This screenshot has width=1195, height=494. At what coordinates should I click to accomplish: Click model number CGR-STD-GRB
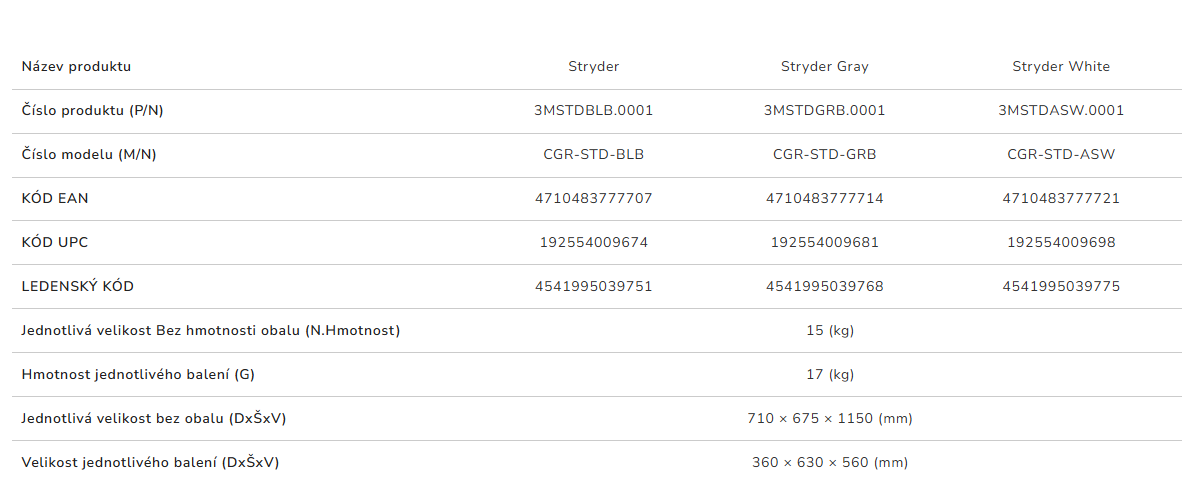click(x=824, y=155)
